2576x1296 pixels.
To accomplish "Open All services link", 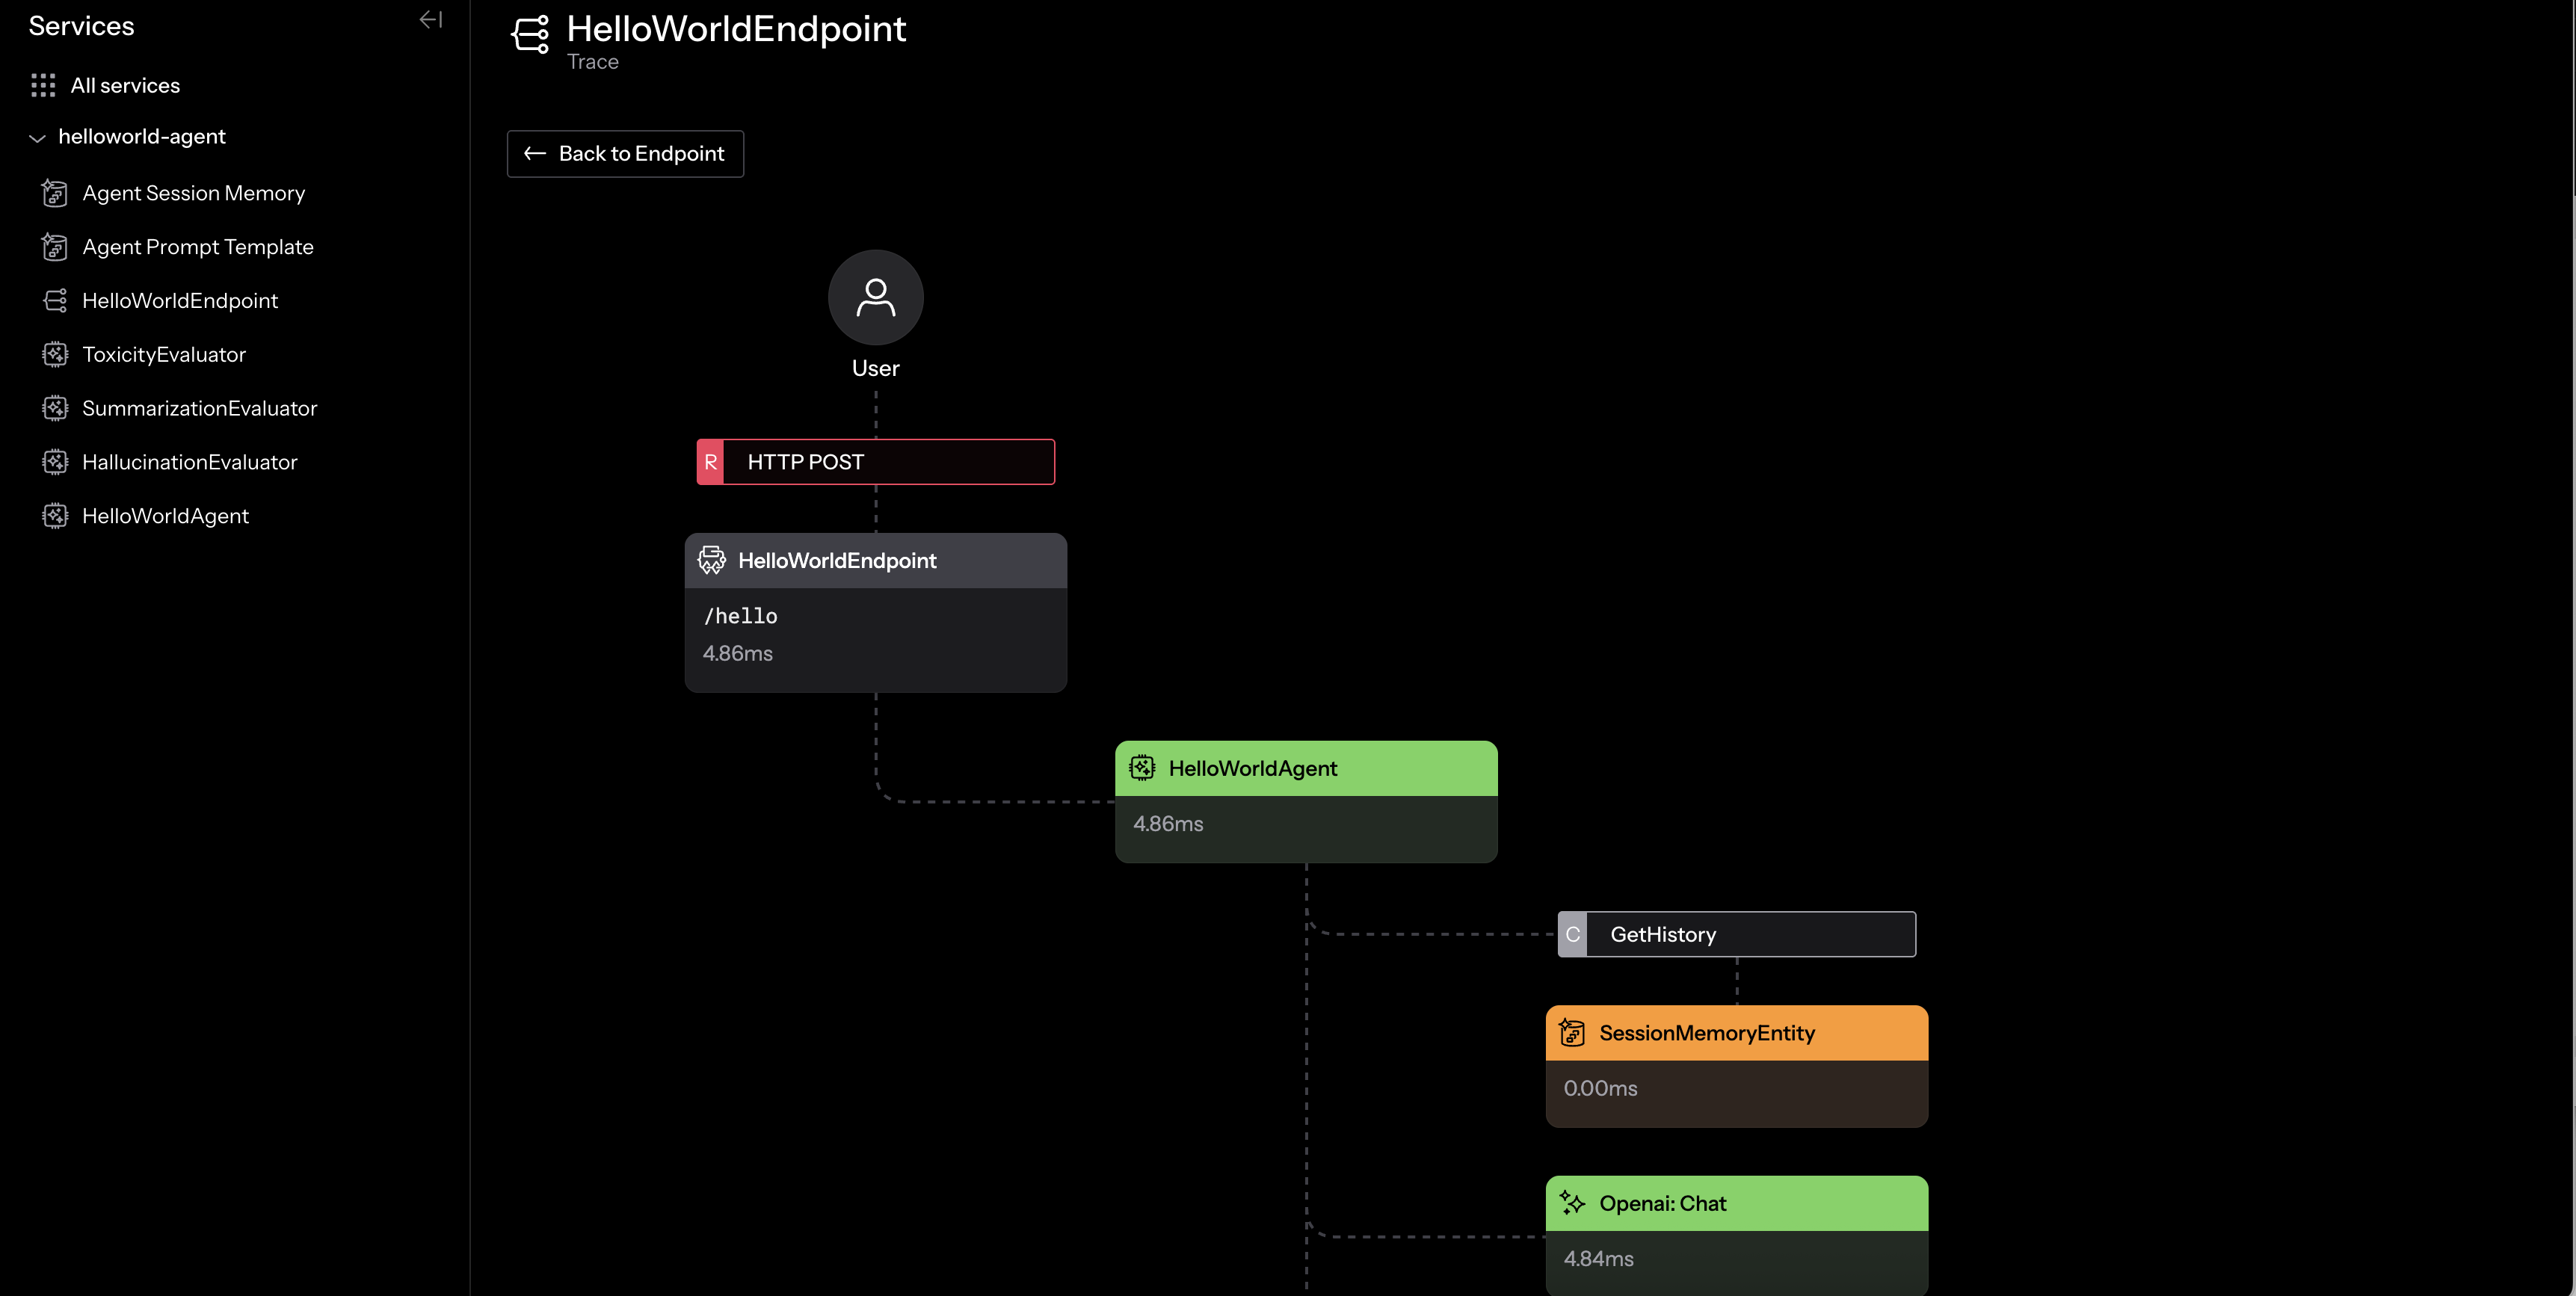I will pos(125,86).
